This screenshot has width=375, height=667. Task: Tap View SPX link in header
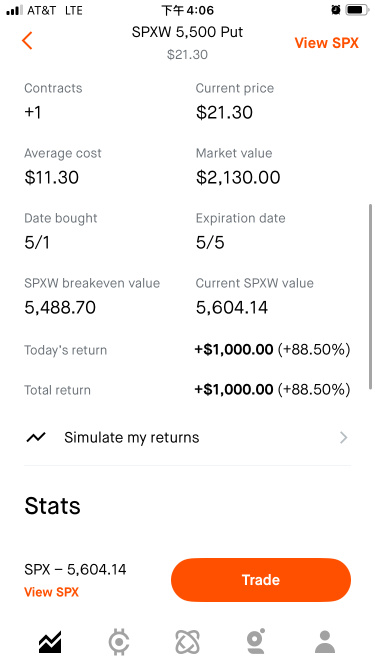tap(327, 43)
